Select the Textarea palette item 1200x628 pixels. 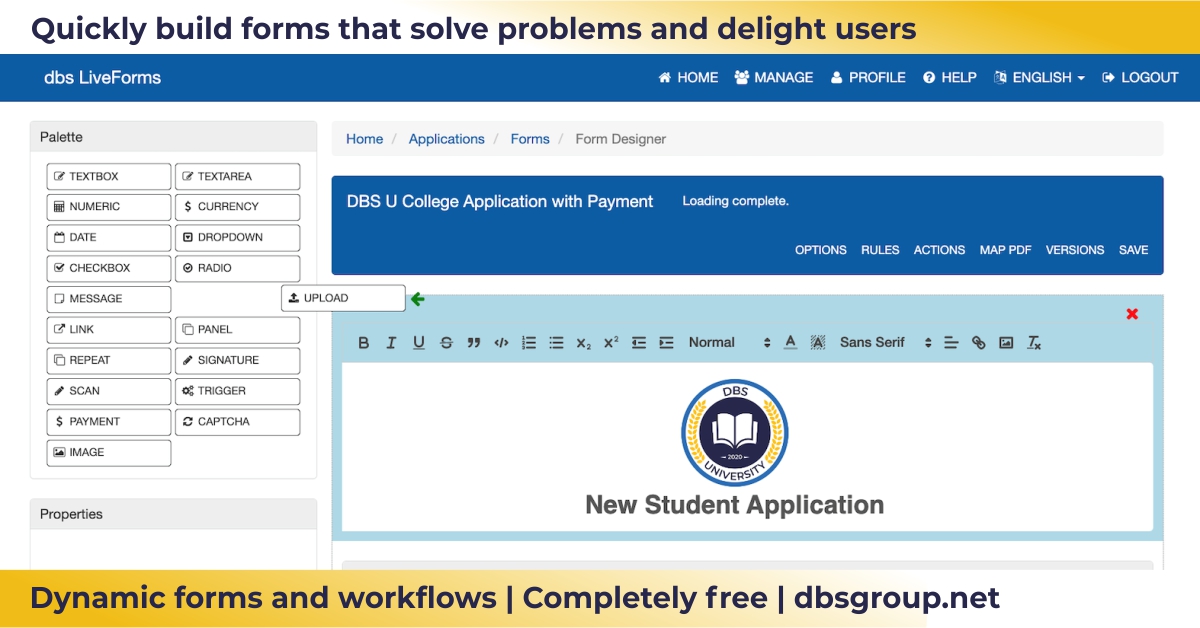238,177
